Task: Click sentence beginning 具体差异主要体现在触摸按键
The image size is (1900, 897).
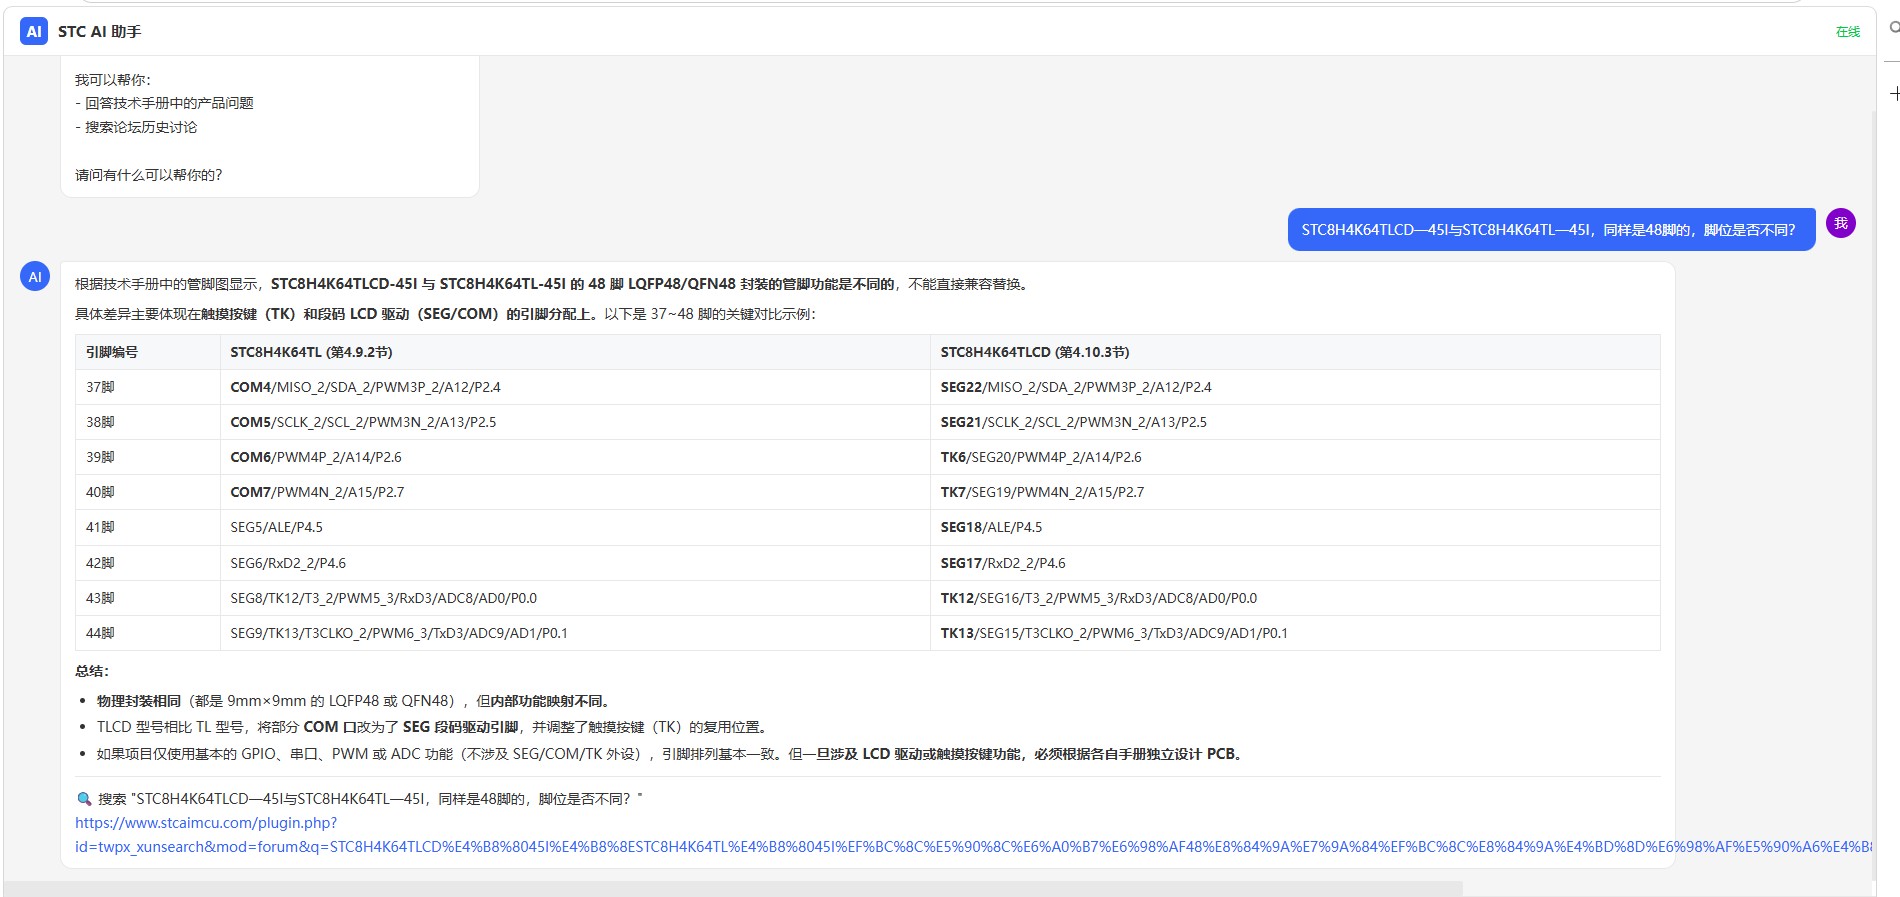Action: tap(445, 314)
